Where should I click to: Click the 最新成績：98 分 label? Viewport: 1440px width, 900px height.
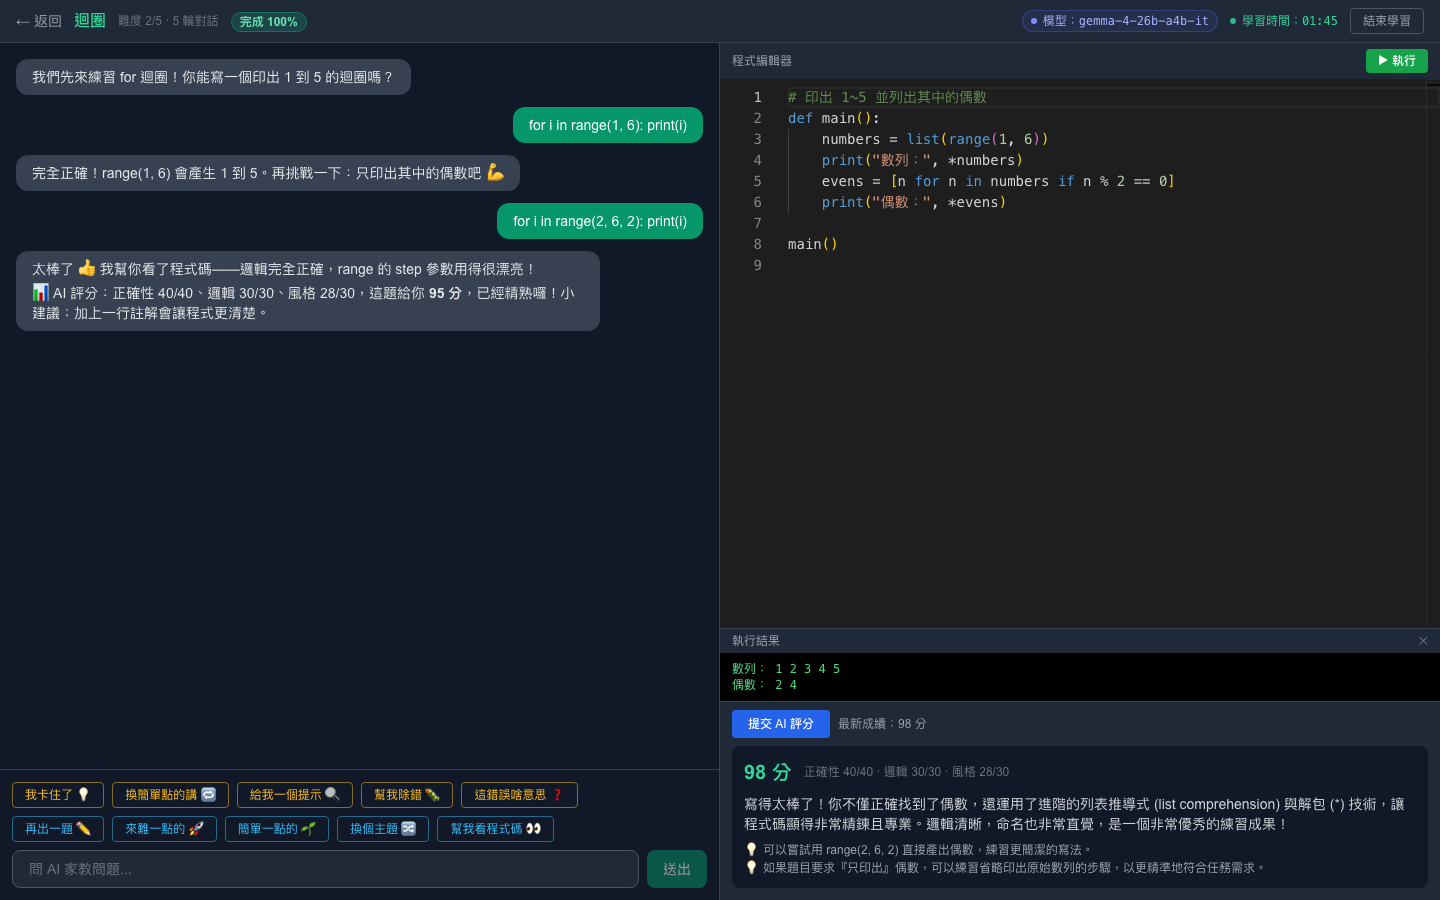coord(882,724)
